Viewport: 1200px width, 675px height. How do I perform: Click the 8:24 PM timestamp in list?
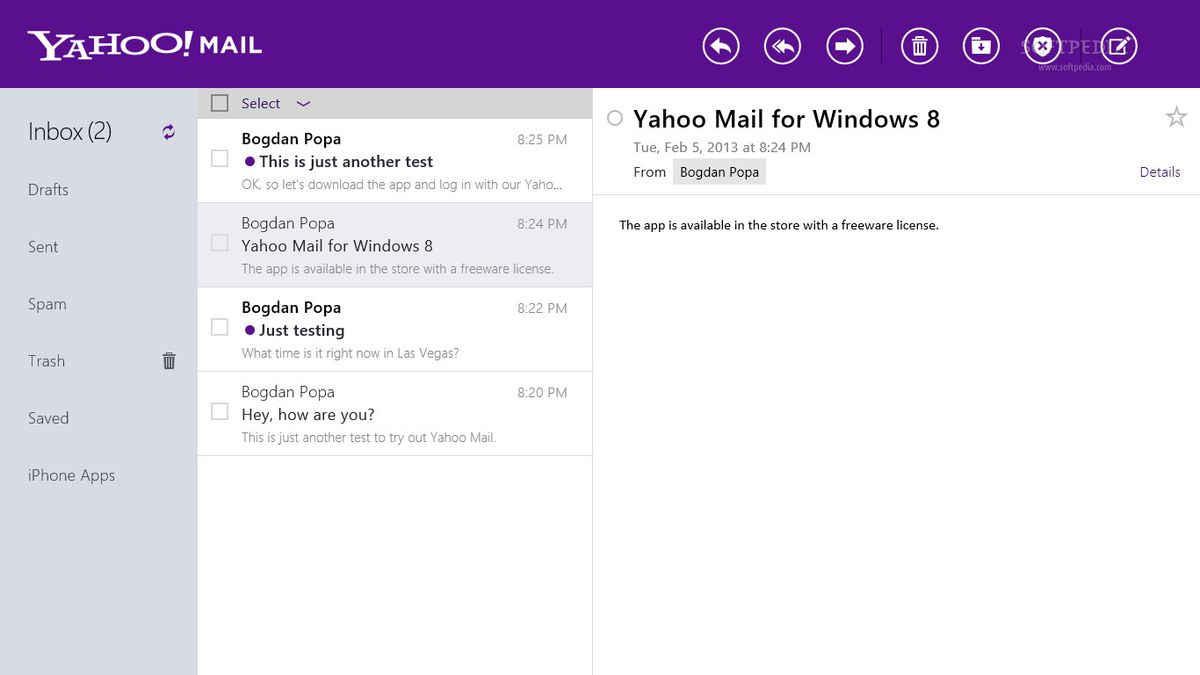tap(542, 224)
